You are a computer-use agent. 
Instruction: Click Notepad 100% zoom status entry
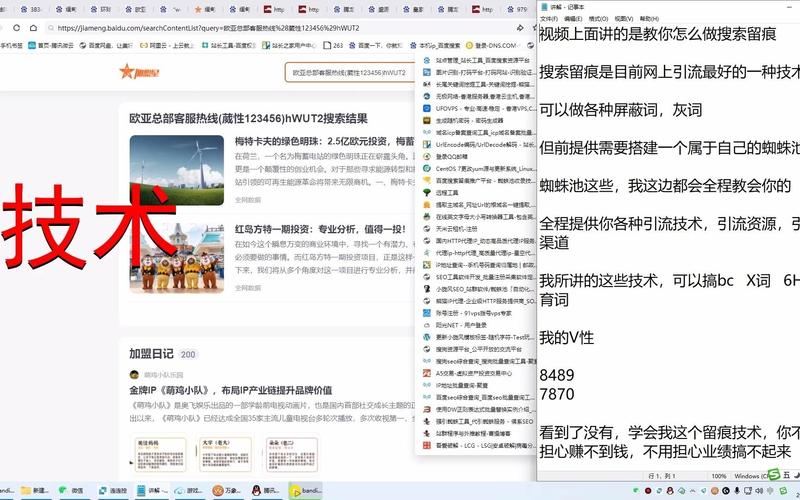point(719,476)
